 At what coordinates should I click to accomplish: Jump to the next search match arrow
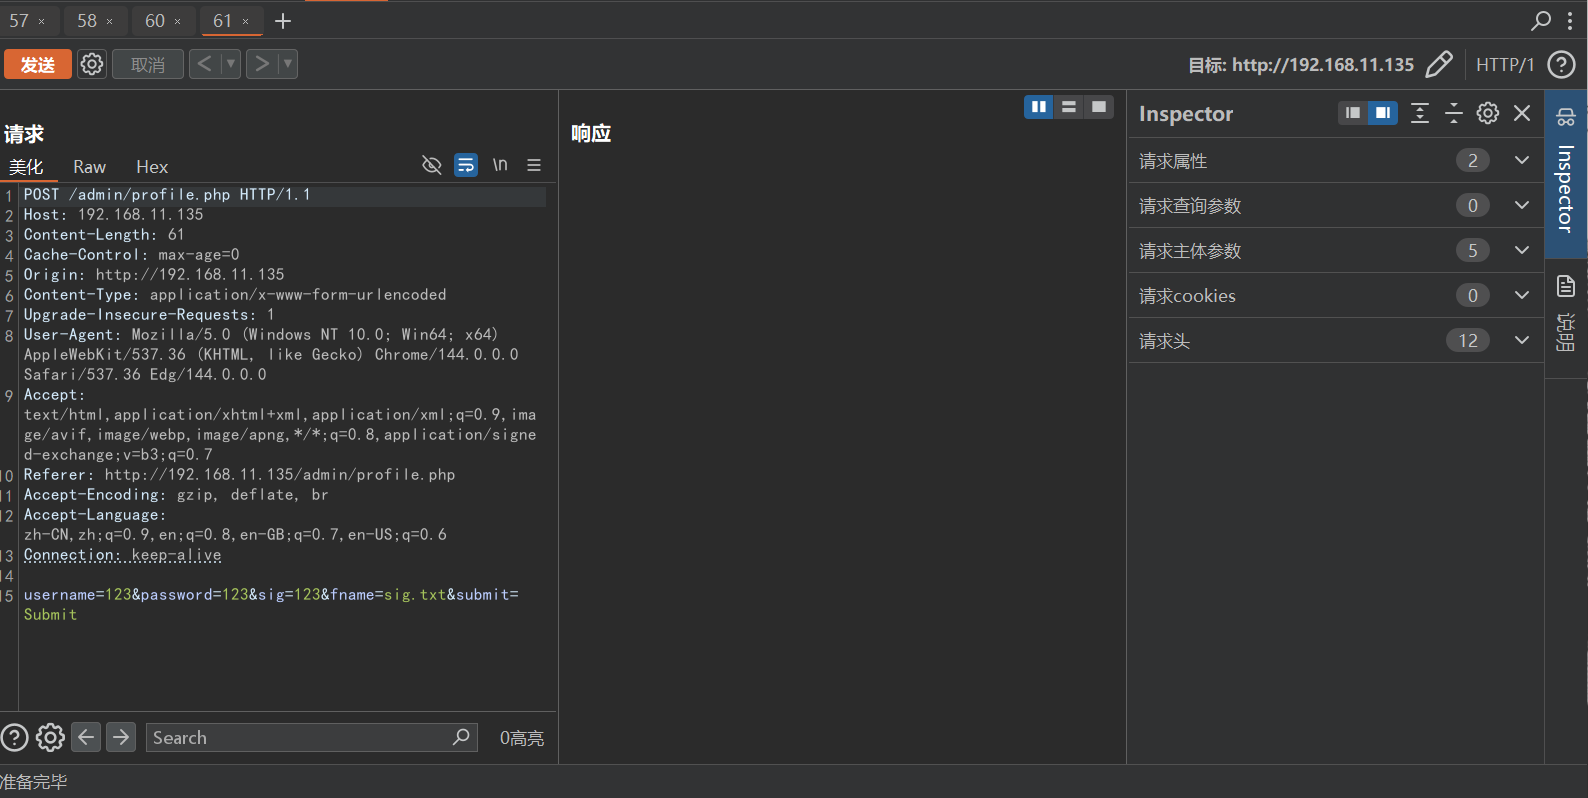pyautogui.click(x=121, y=737)
